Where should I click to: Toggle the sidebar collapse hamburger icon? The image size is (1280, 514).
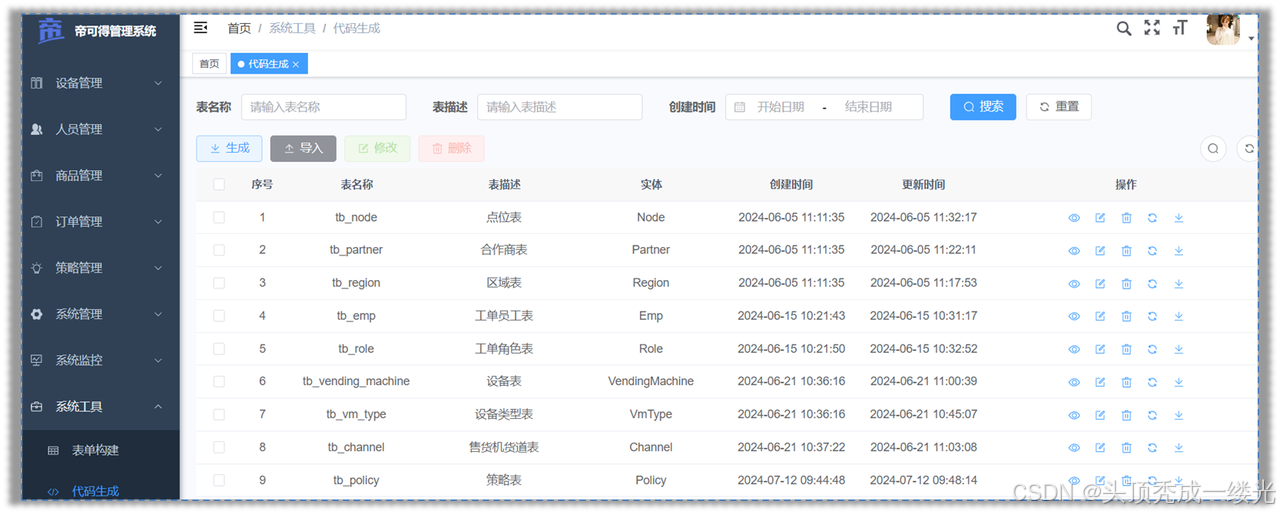[x=201, y=28]
